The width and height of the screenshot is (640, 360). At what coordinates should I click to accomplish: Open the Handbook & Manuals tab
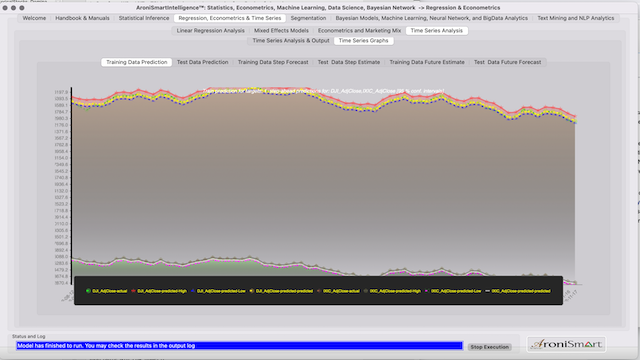tap(82, 18)
